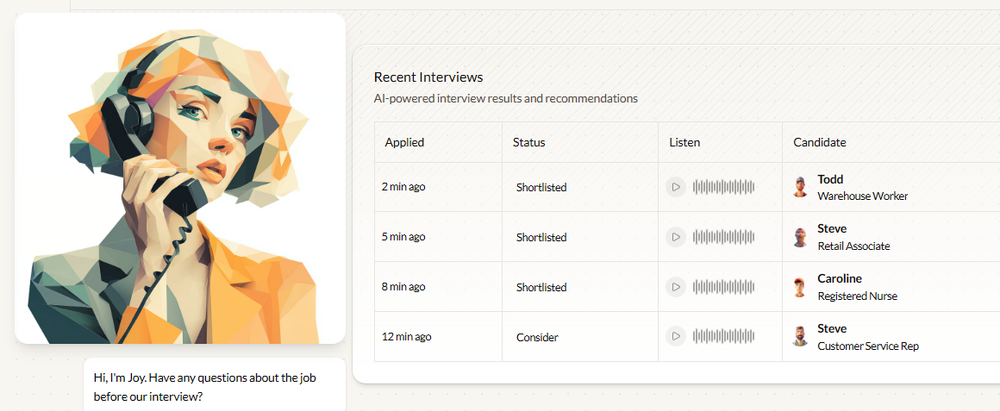
Task: Click the Retail Associate Steve avatar
Action: 800,237
